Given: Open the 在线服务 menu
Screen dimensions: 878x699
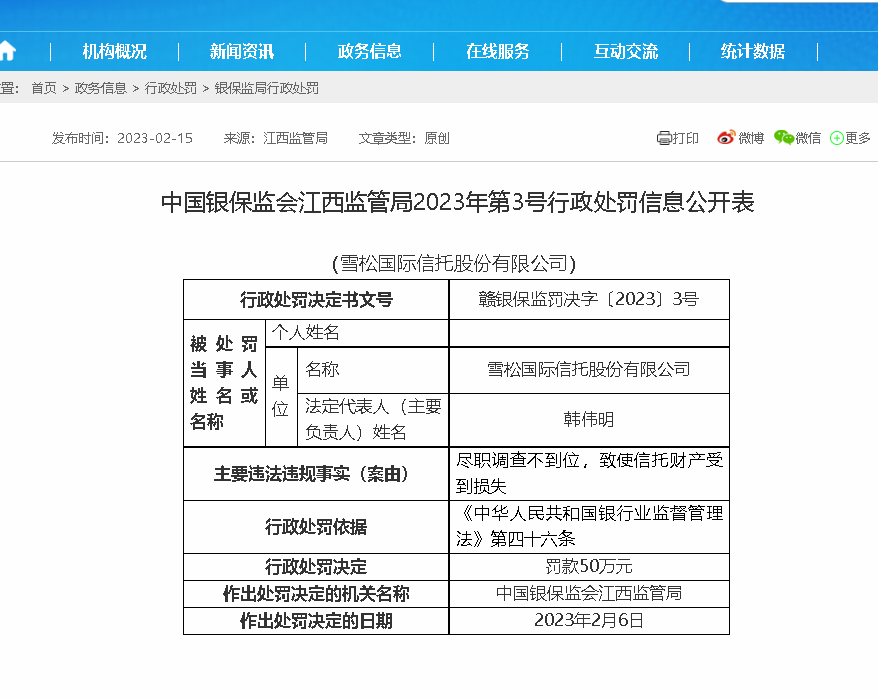Looking at the screenshot, I should point(498,51).
